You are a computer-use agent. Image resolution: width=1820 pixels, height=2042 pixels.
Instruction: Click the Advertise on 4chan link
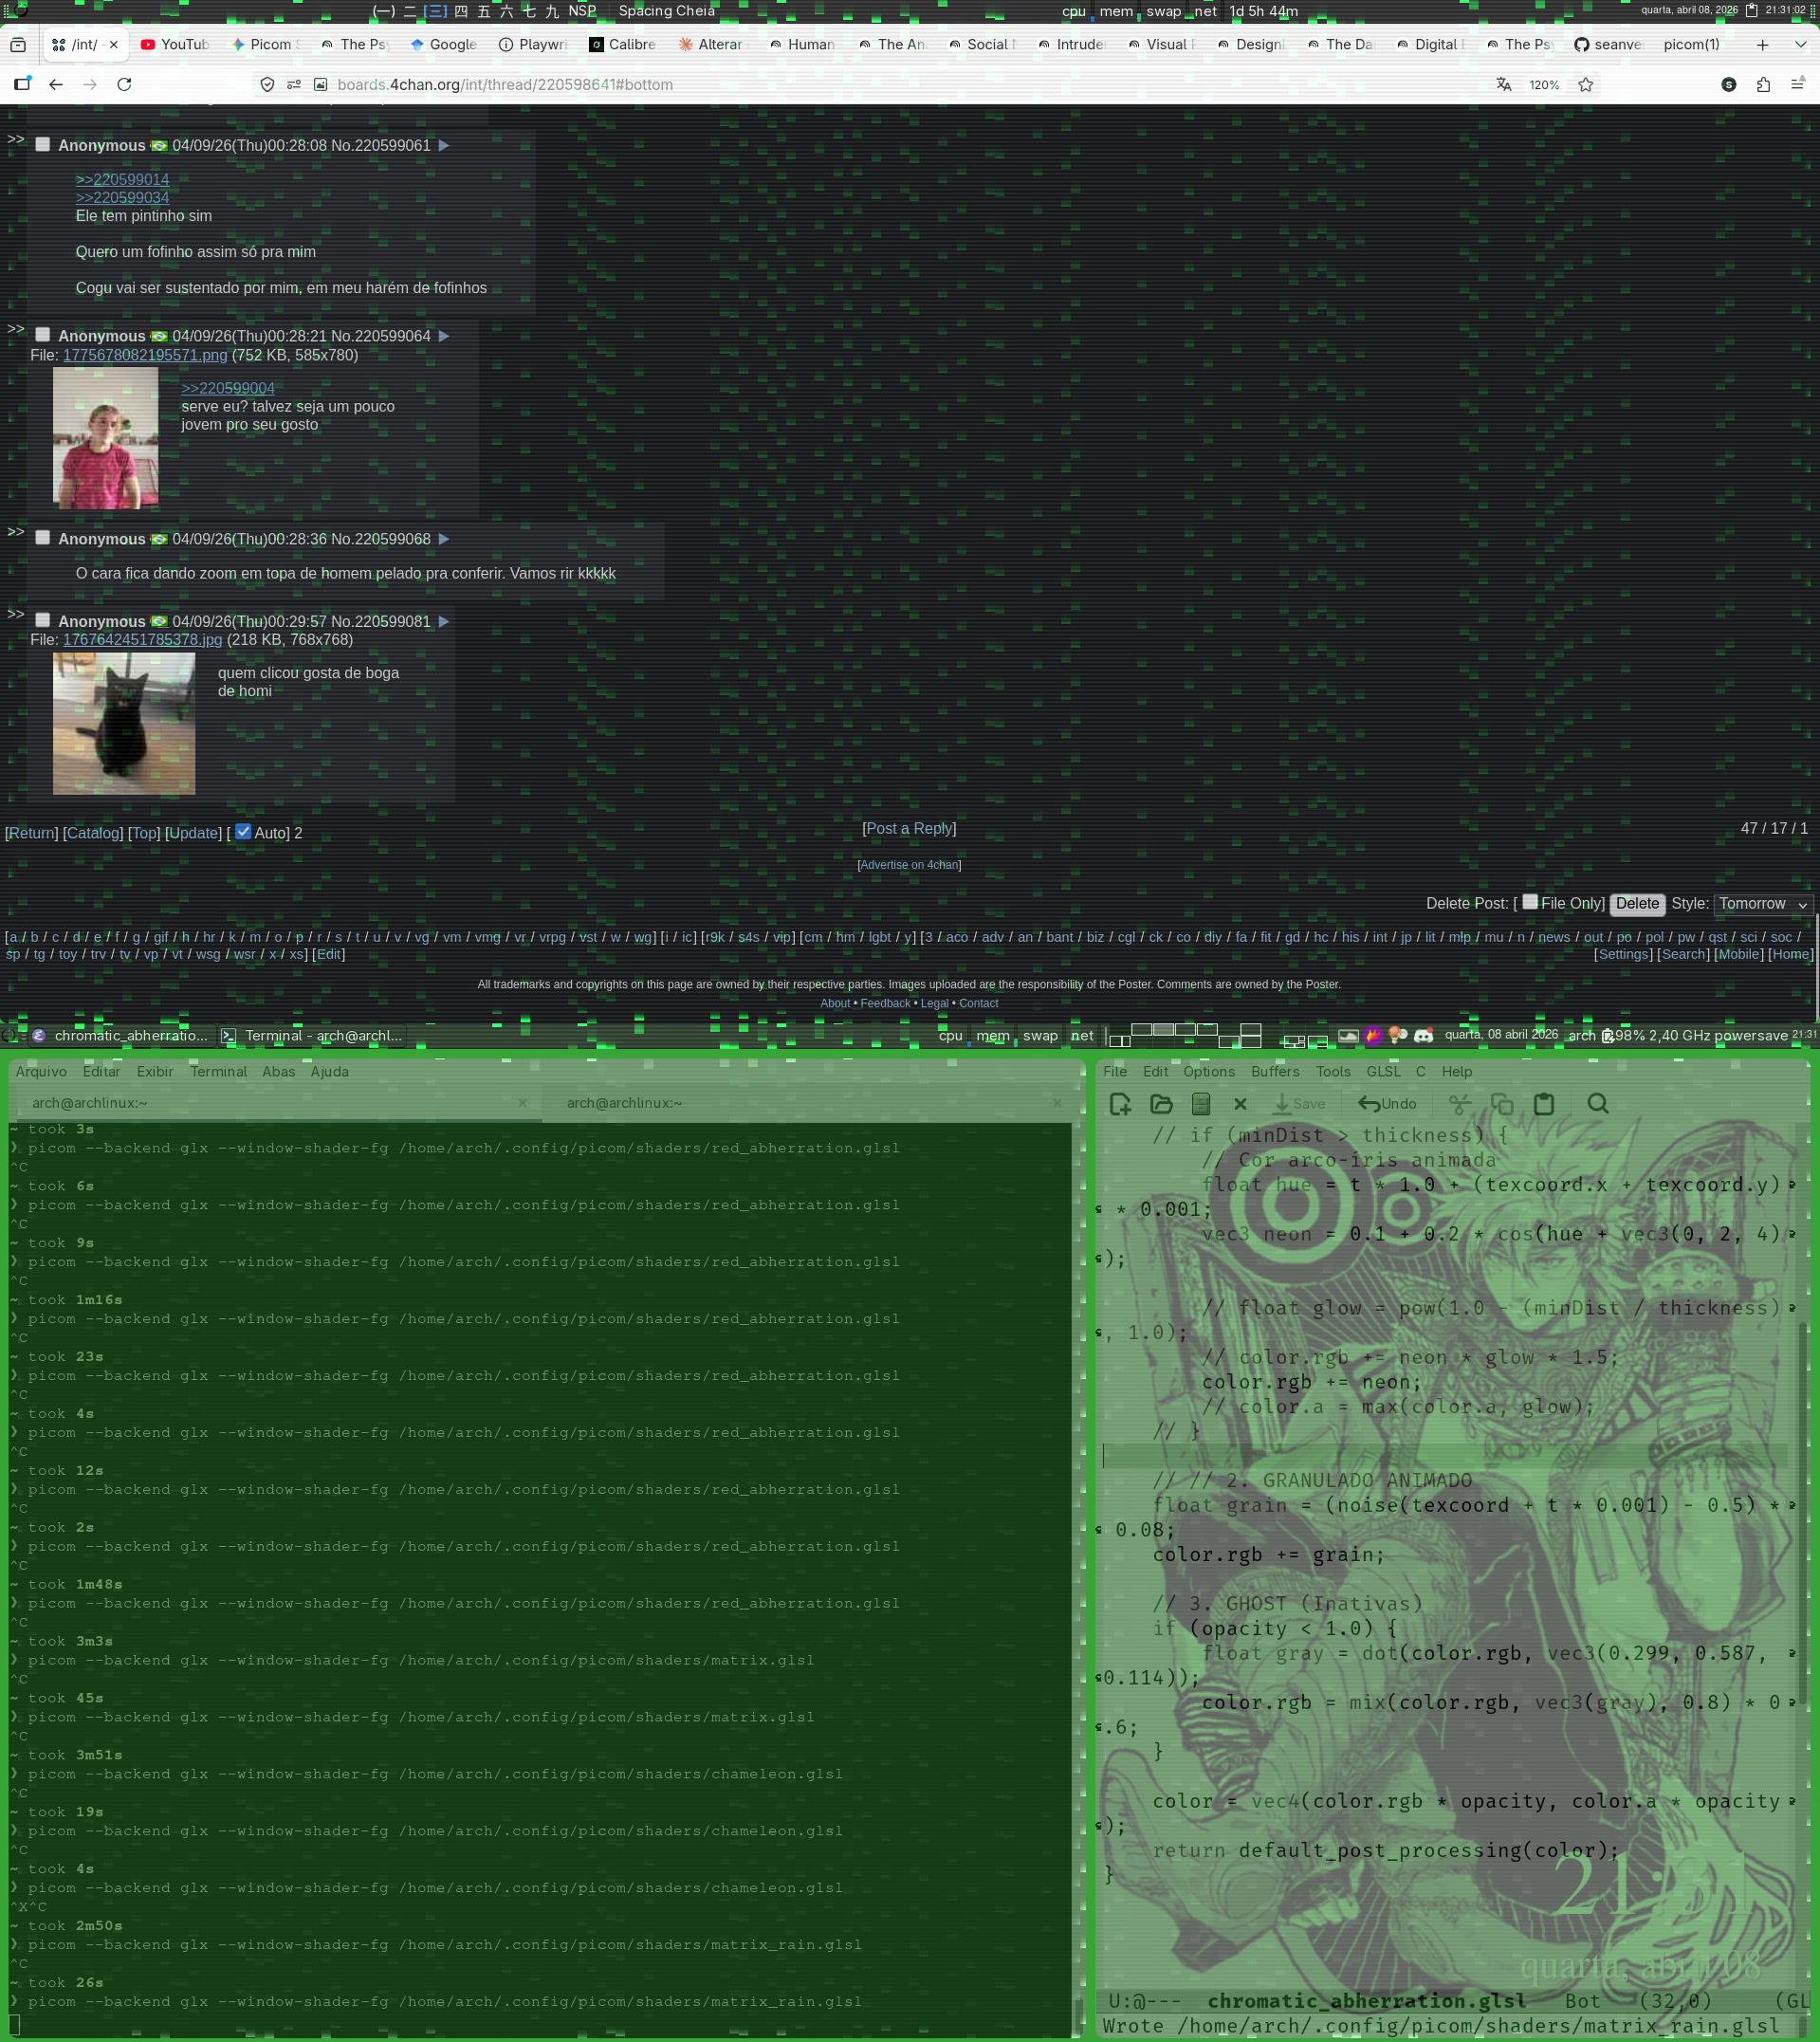click(x=909, y=865)
